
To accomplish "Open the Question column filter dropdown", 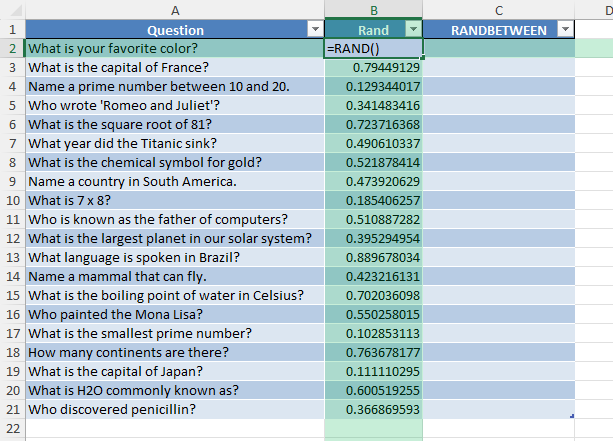I will pos(315,29).
